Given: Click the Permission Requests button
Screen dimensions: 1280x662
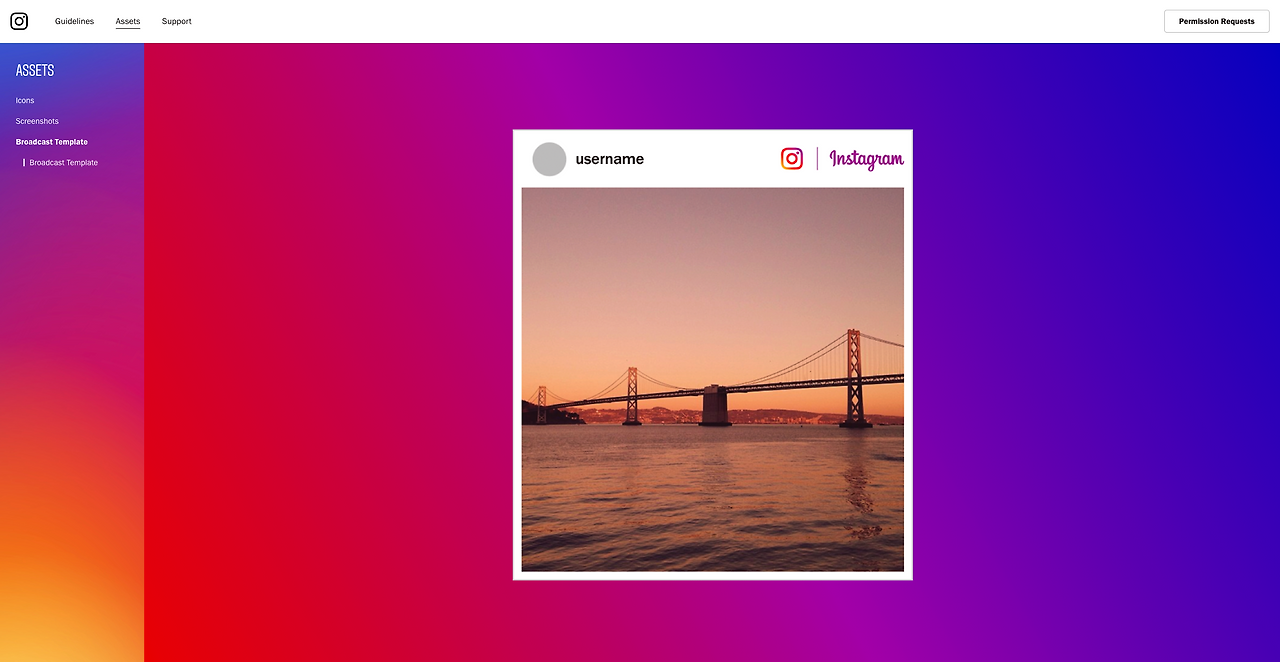Looking at the screenshot, I should 1216,21.
